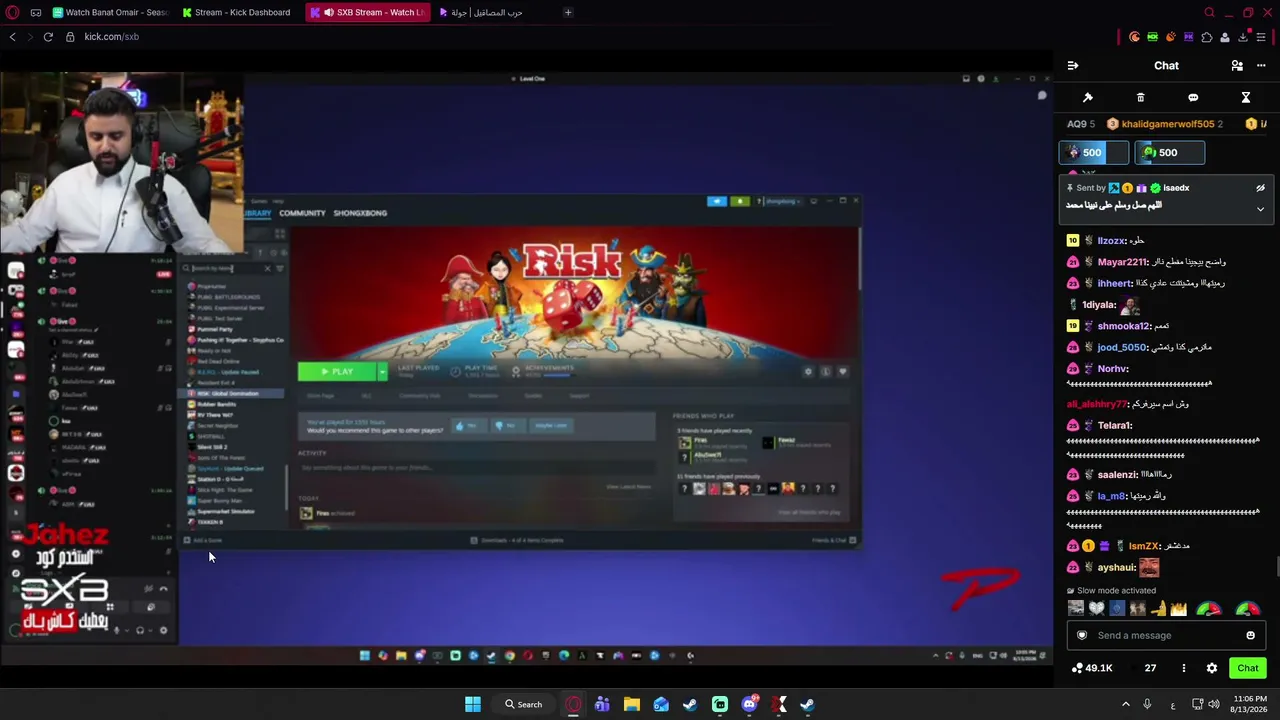Collapse the chat panel with the arrow icon
1280x720 pixels.
pyautogui.click(x=1073, y=66)
